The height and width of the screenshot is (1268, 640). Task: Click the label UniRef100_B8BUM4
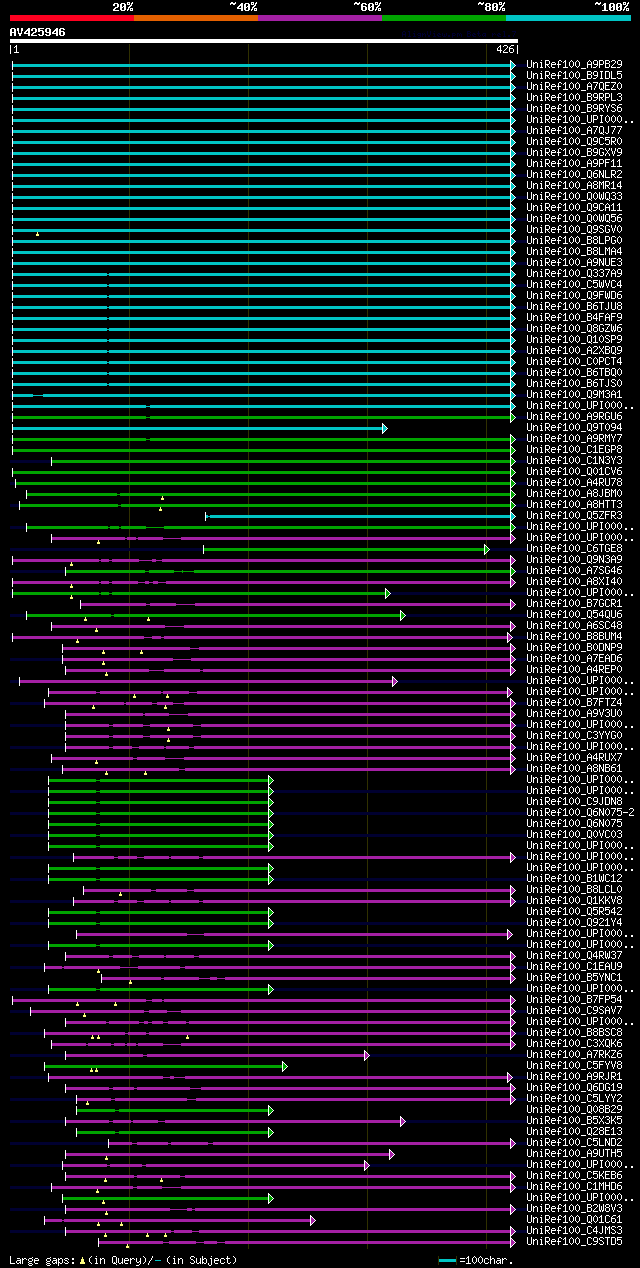coord(574,637)
